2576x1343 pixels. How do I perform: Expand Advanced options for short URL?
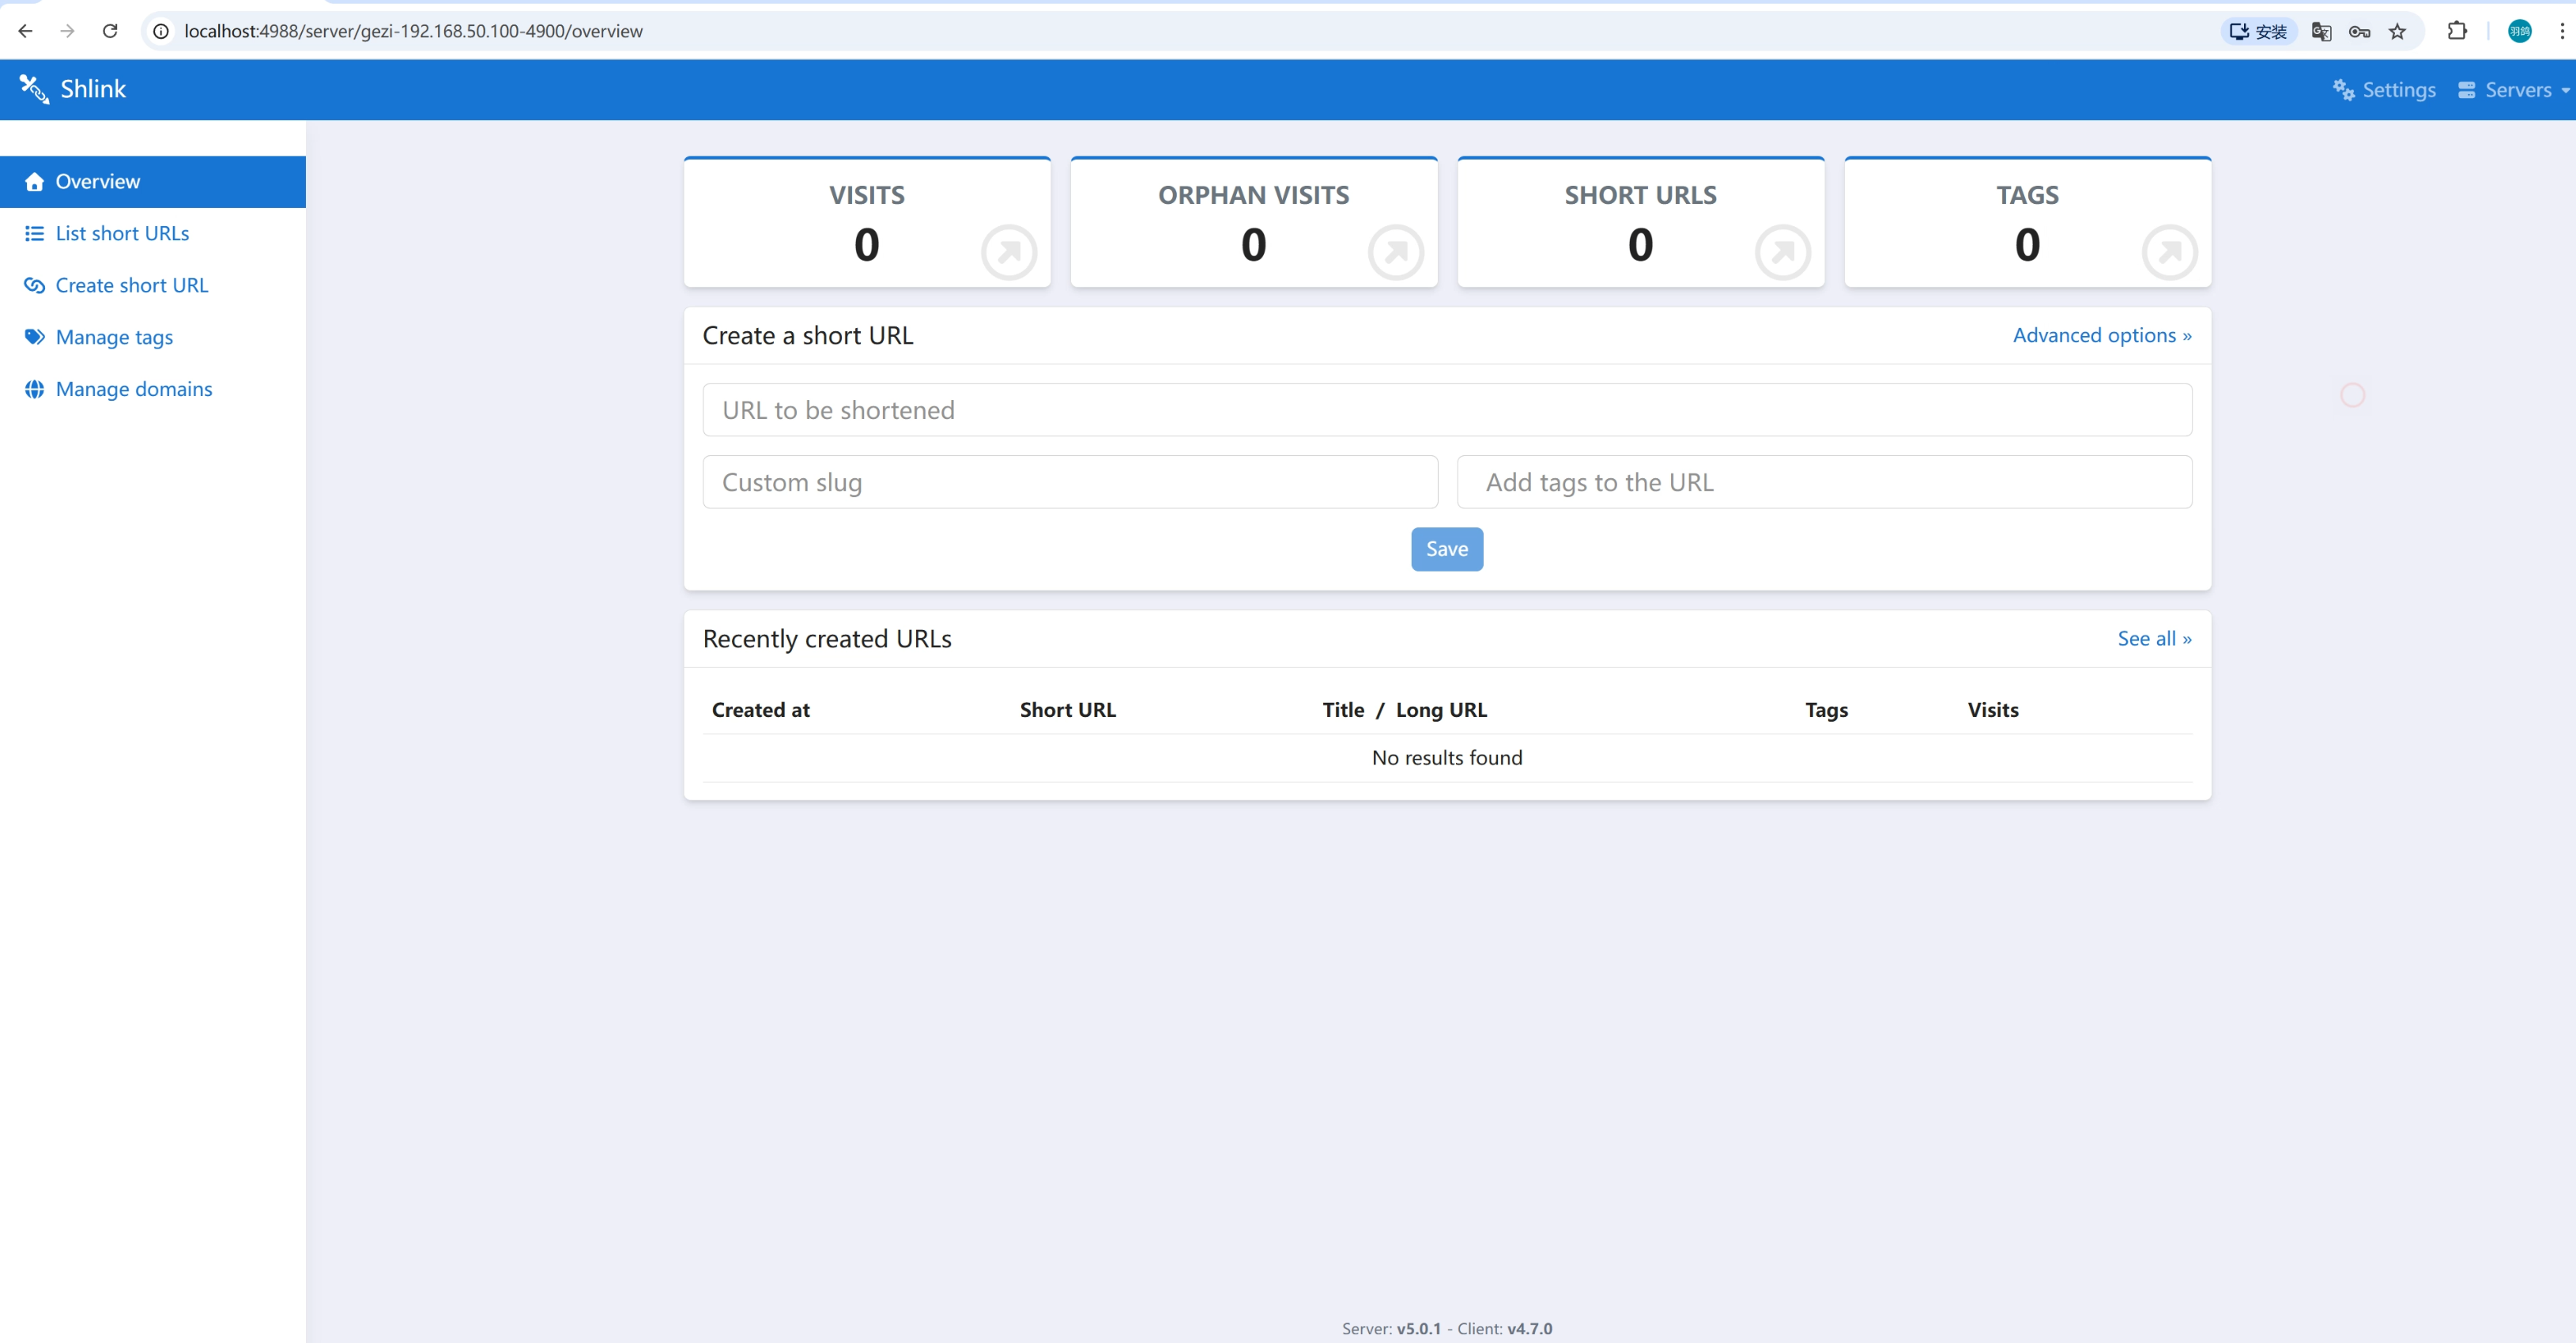(2101, 335)
